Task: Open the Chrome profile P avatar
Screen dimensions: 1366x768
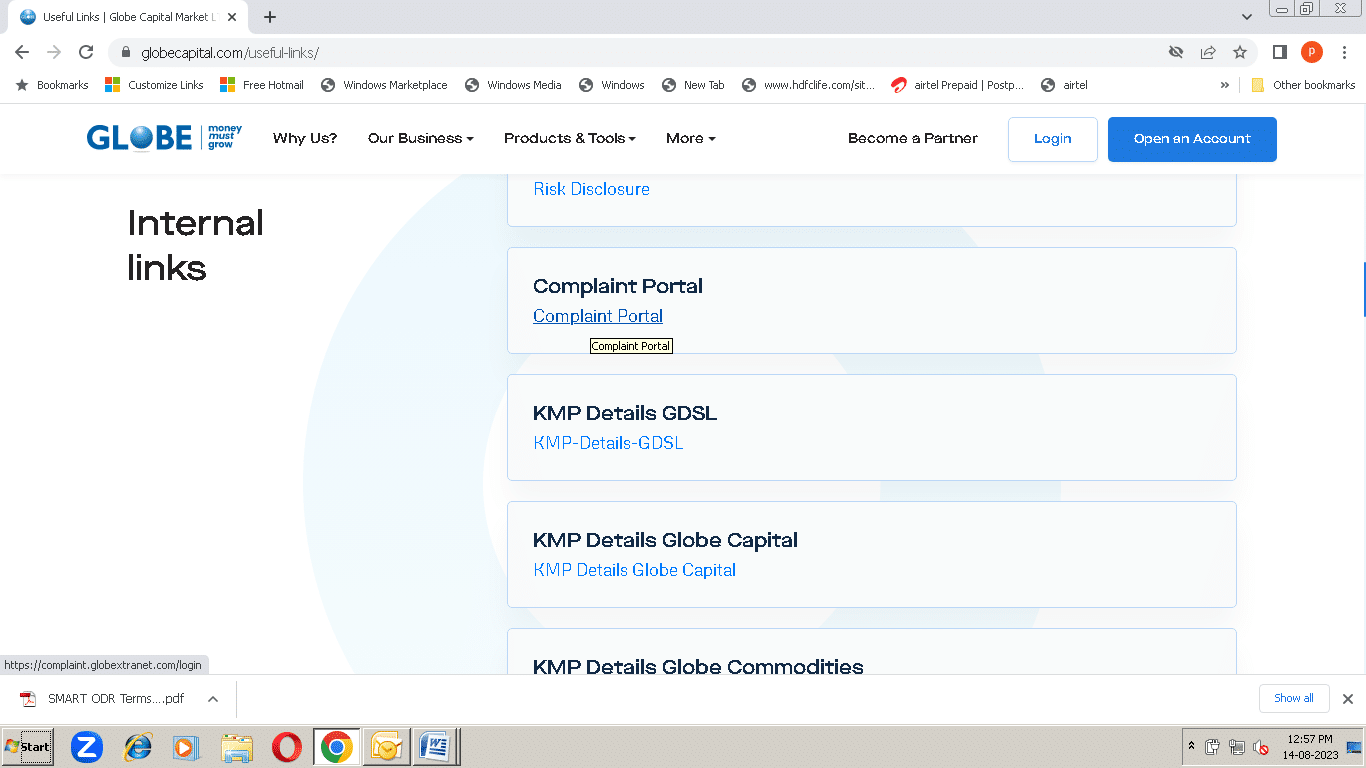Action: click(x=1311, y=52)
